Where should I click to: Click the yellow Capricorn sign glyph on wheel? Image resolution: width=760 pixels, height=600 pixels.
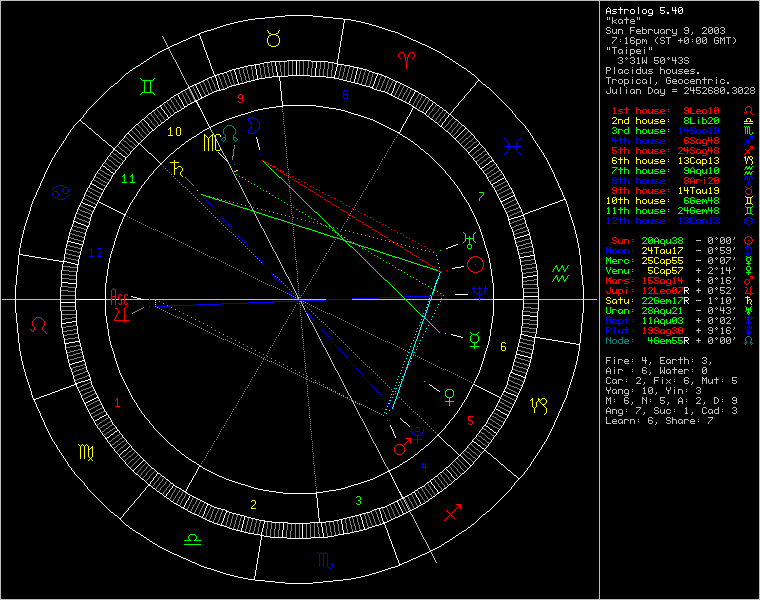[x=539, y=406]
